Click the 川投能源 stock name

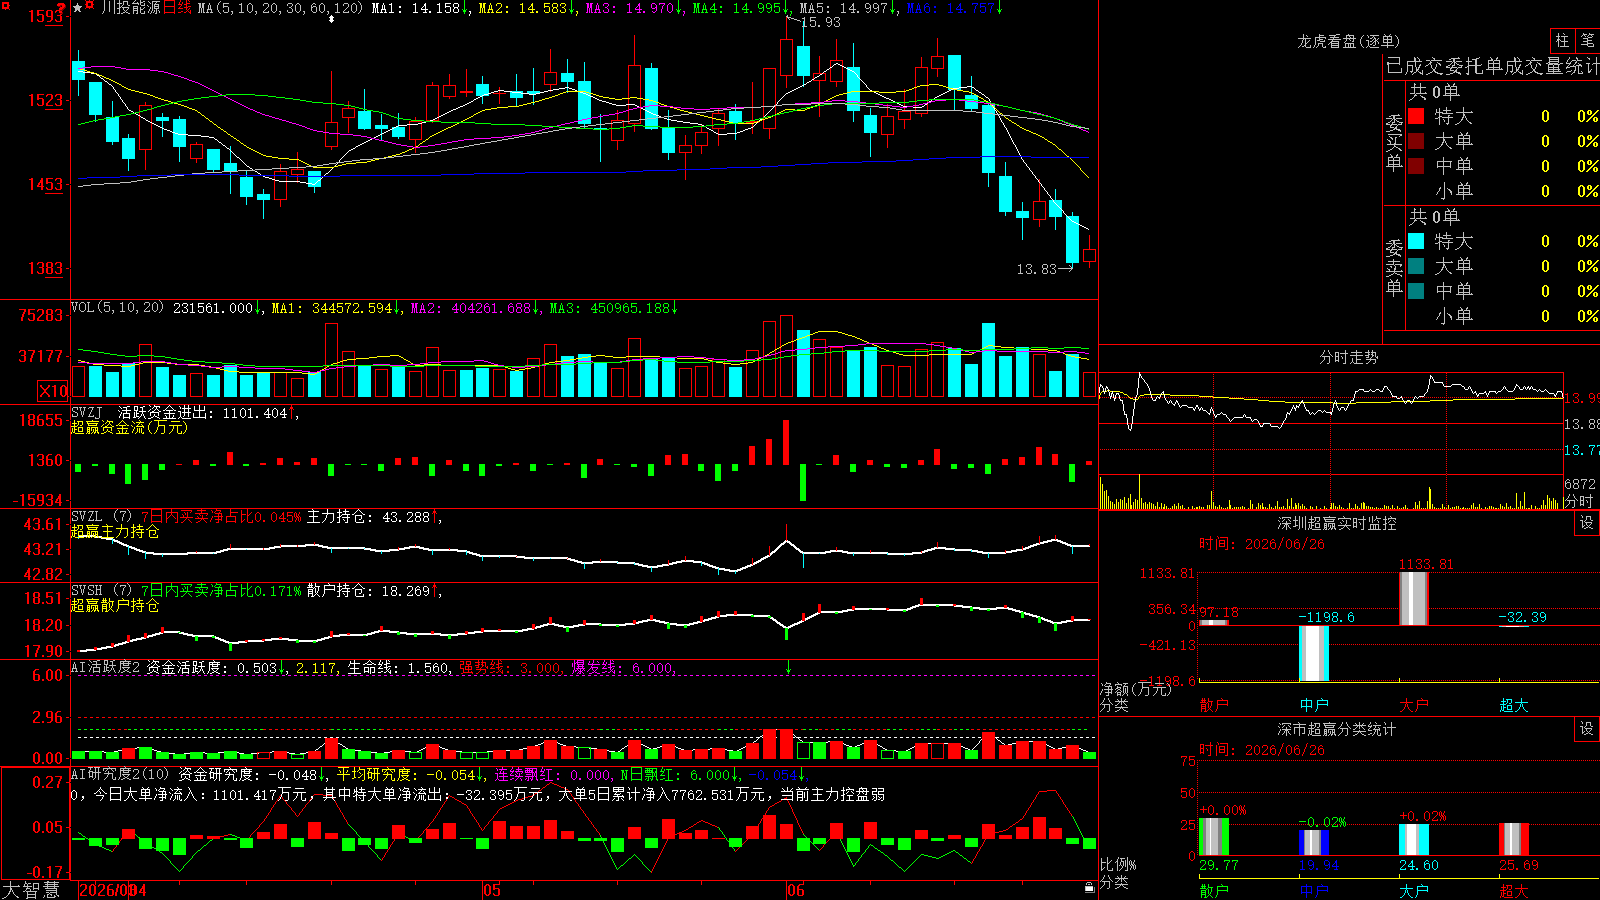click(x=130, y=8)
